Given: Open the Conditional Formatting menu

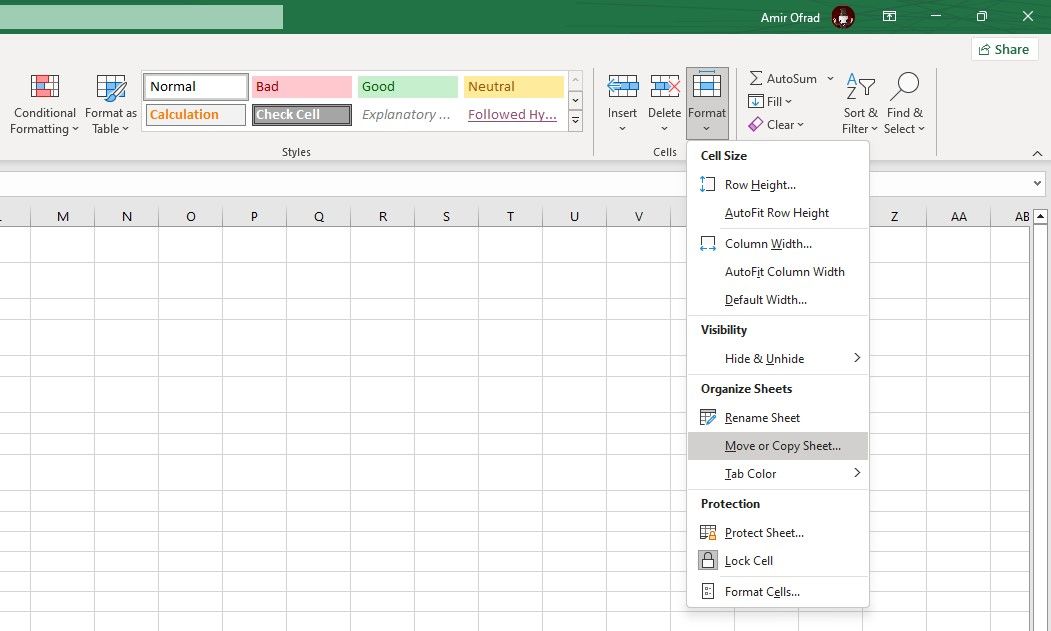Looking at the screenshot, I should (x=44, y=103).
